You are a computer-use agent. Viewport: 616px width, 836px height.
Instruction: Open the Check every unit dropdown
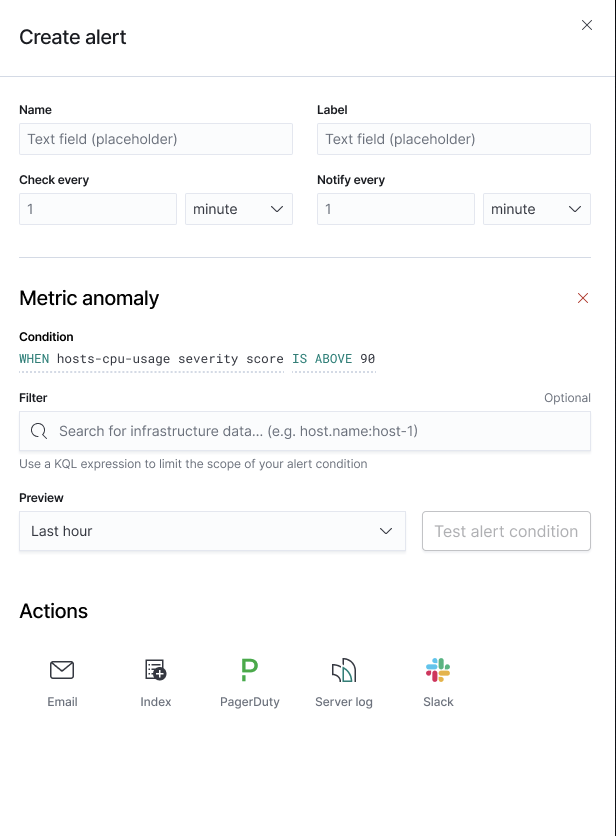[x=237, y=209]
